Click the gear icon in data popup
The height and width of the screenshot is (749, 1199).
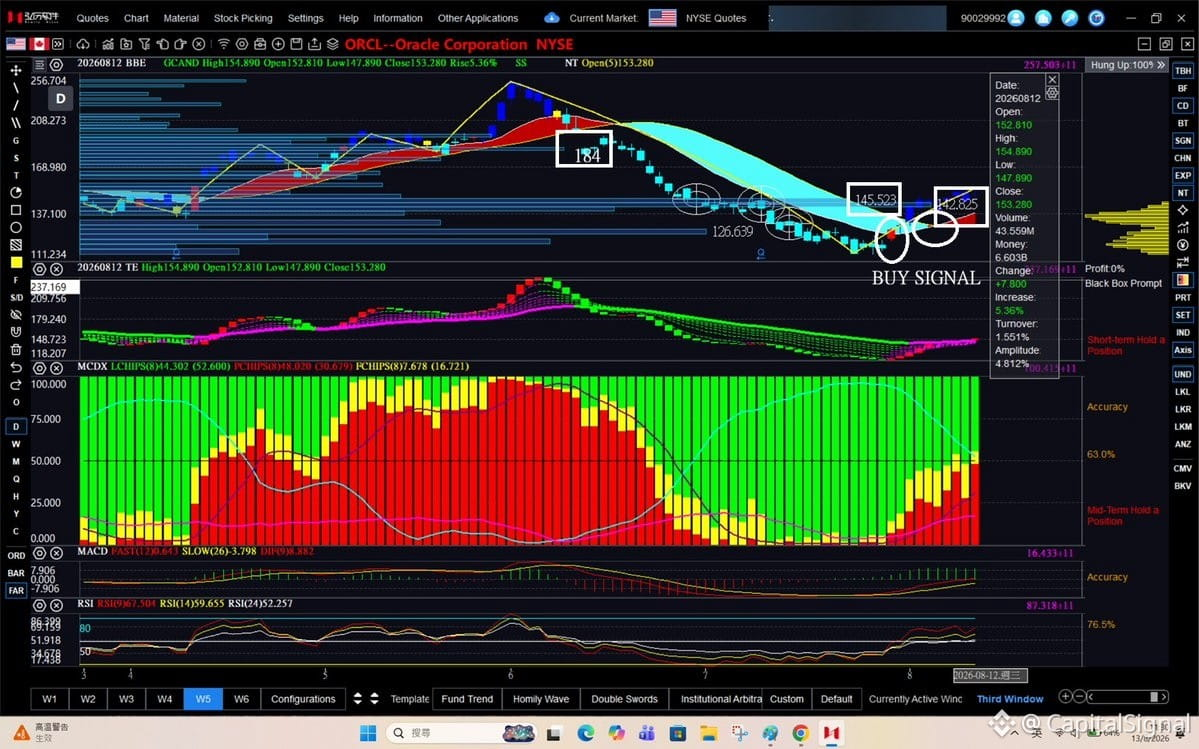[x=1052, y=92]
